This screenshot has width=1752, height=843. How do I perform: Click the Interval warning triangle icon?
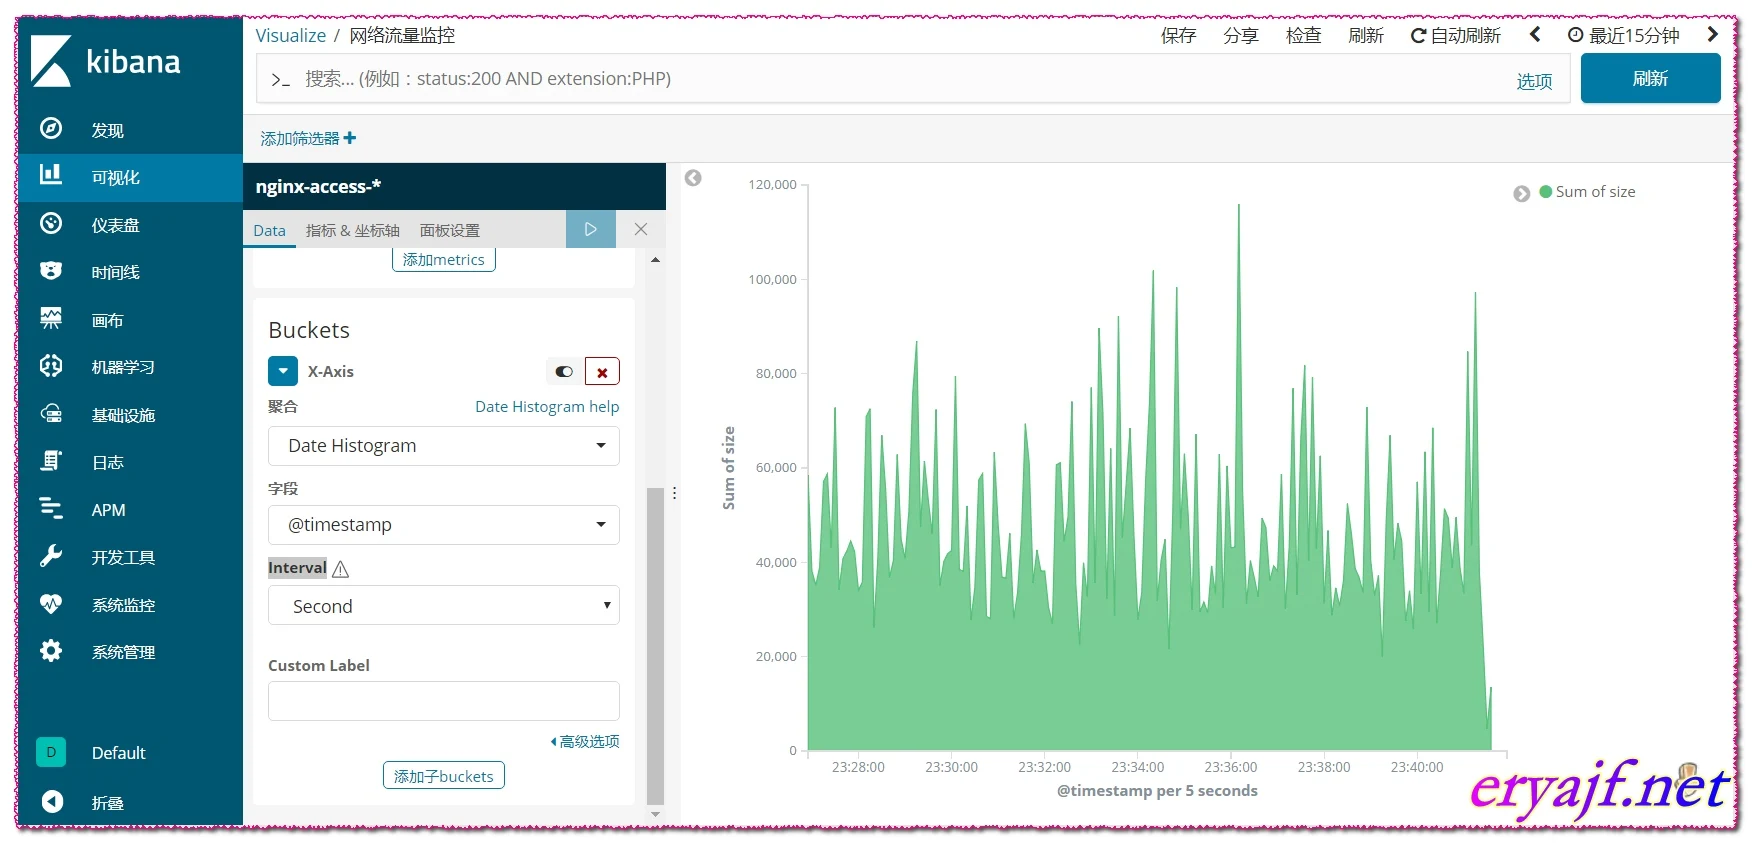(x=340, y=569)
